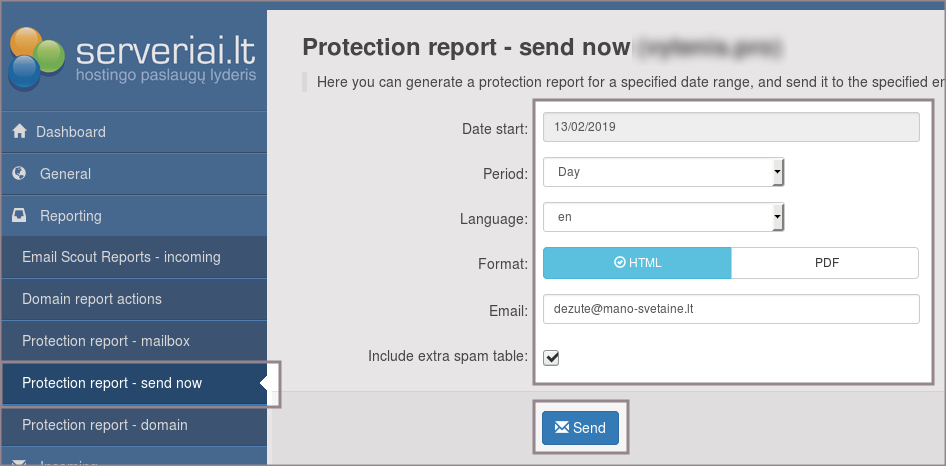
Task: Click the serveriai.lt logo
Action: click(133, 55)
